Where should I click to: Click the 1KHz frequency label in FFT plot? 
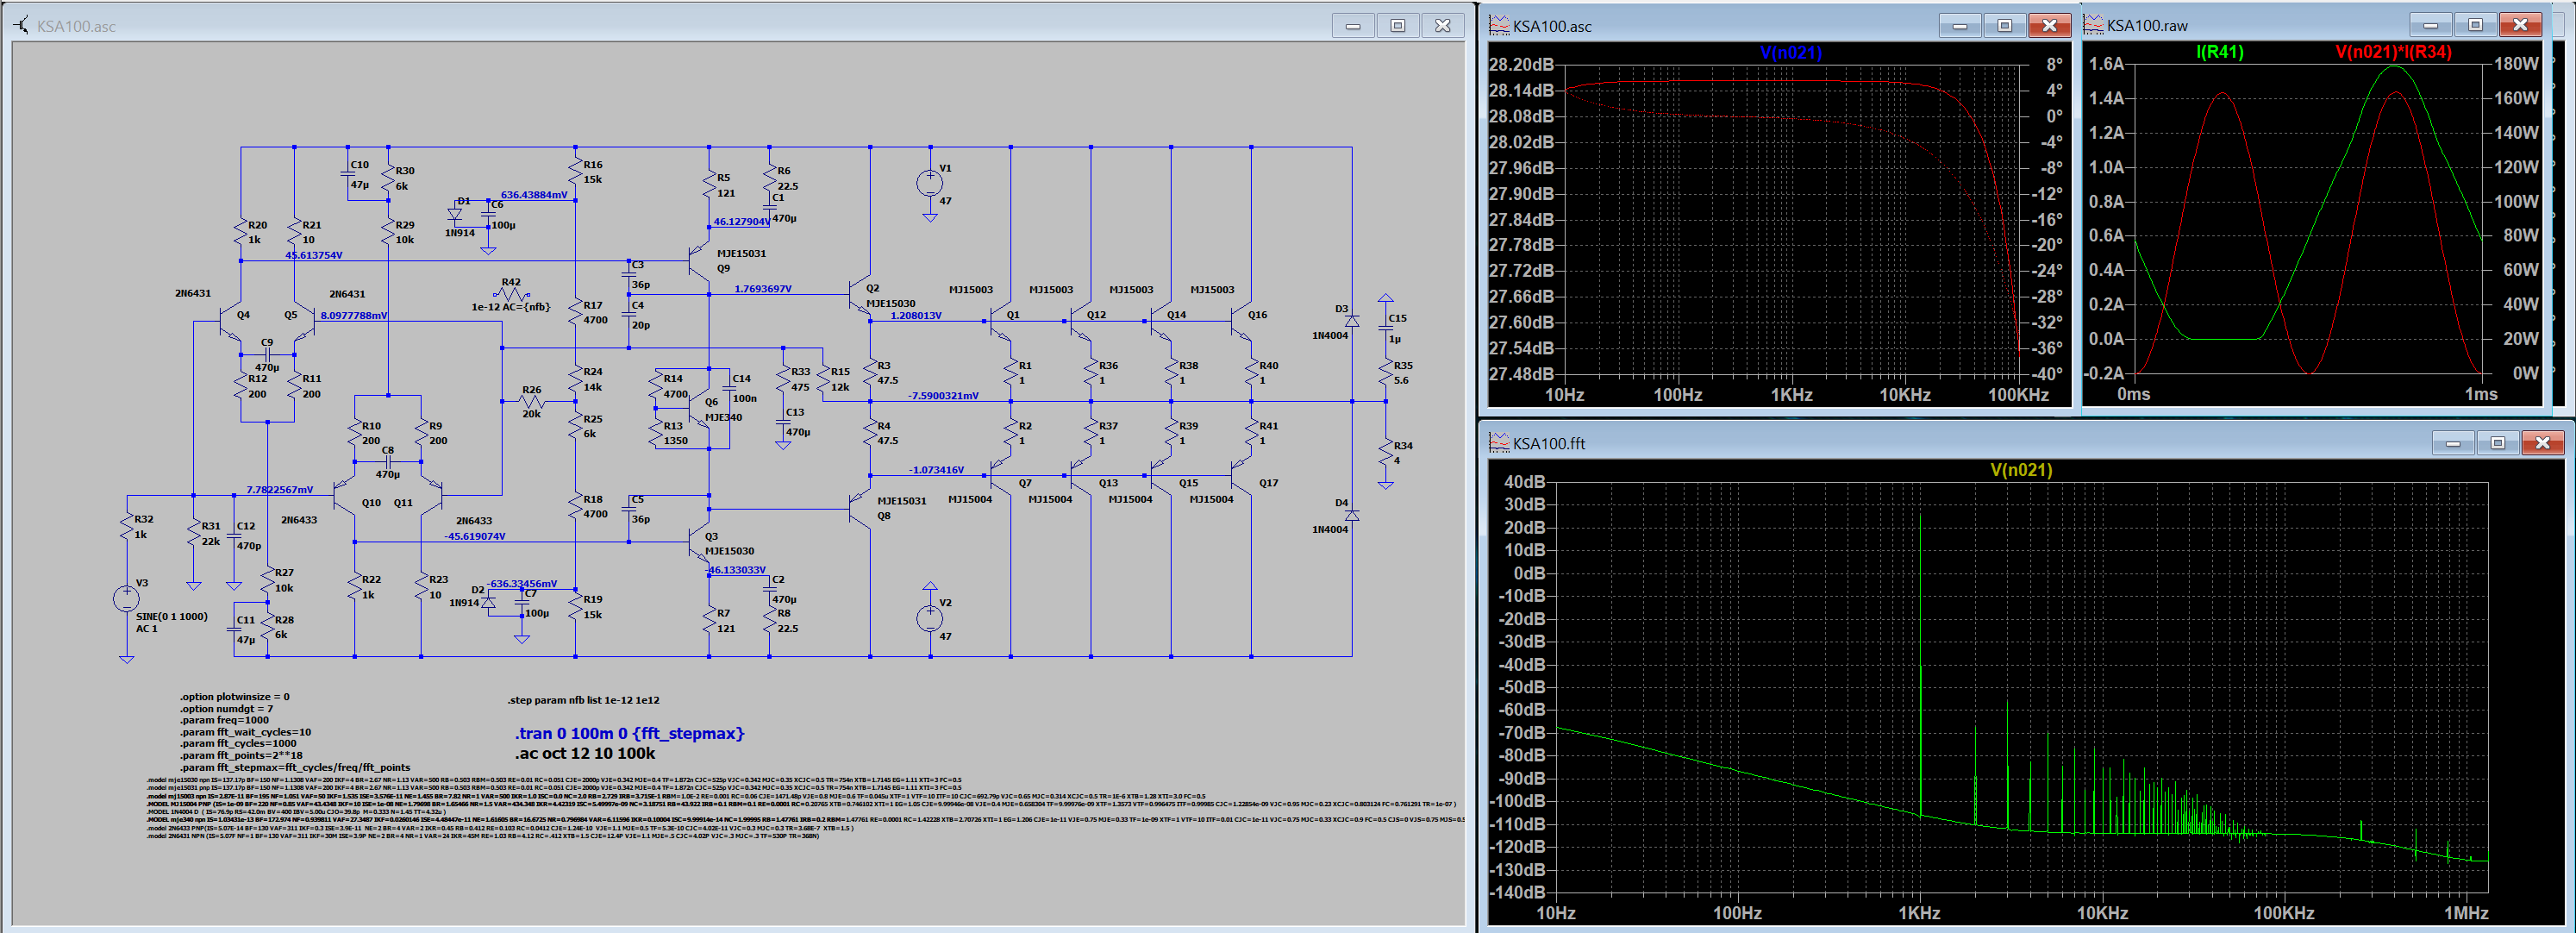pyautogui.click(x=1919, y=913)
